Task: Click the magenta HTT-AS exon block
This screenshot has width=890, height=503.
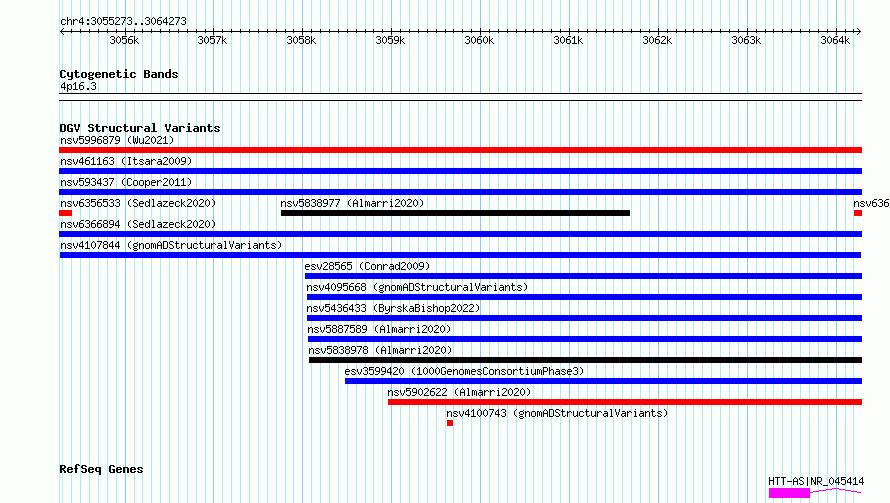Action: coord(790,493)
